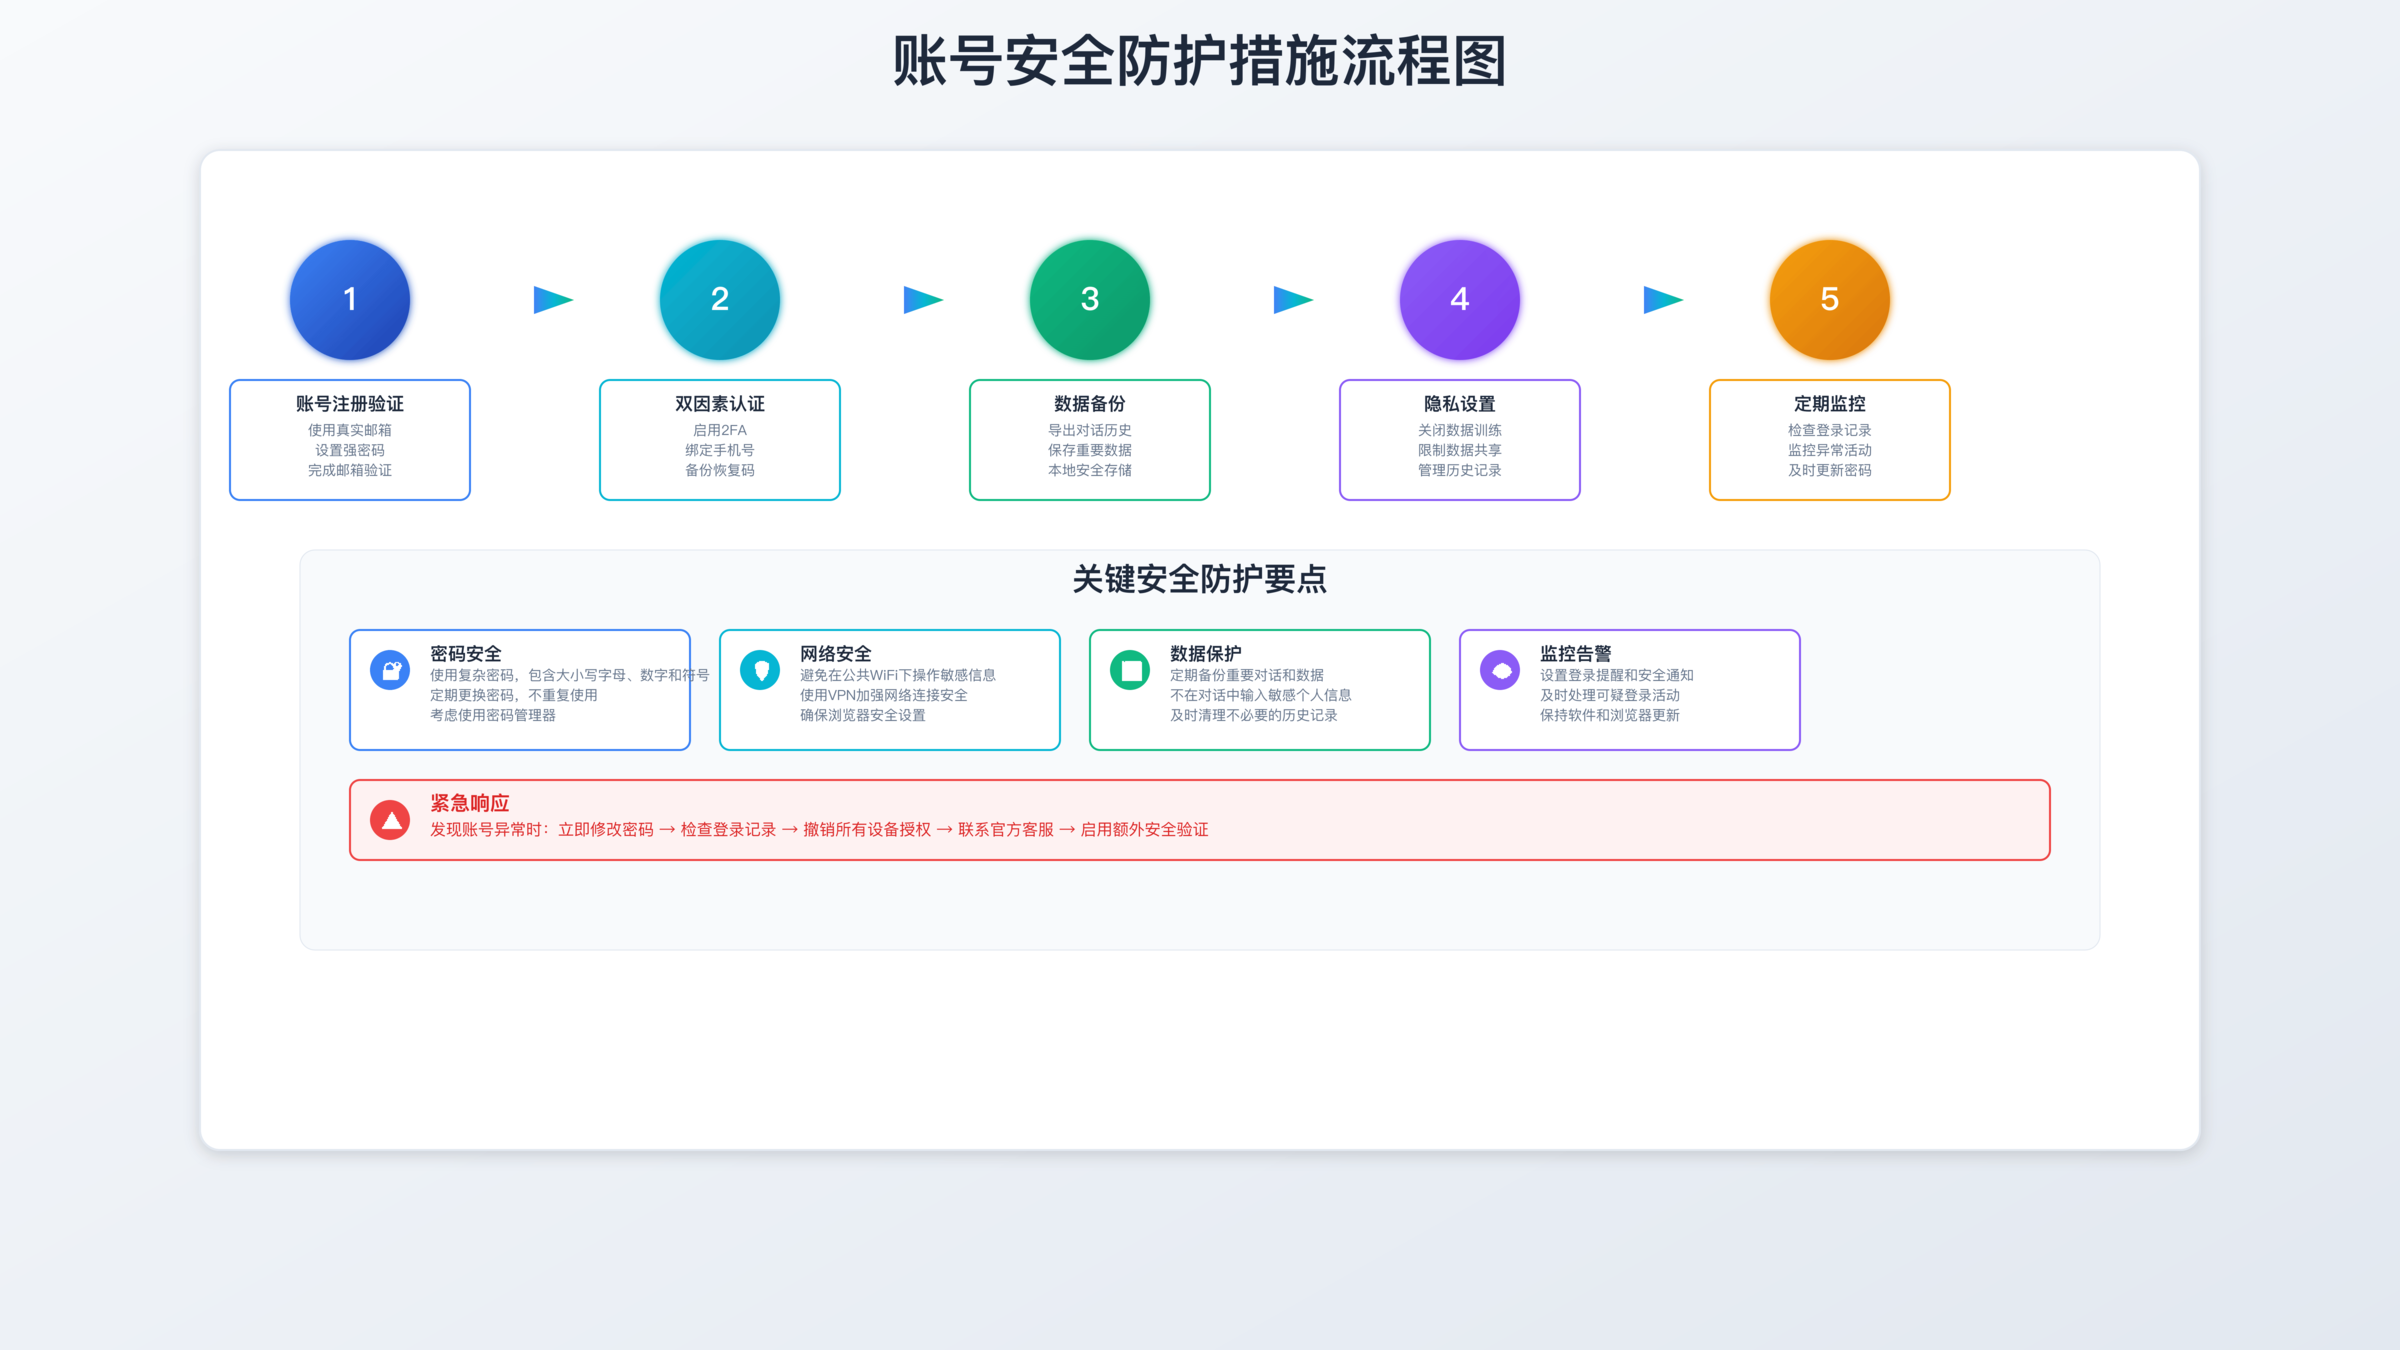2400x1350 pixels.
Task: Click the shield icon beside 网络安全
Action: click(x=760, y=670)
